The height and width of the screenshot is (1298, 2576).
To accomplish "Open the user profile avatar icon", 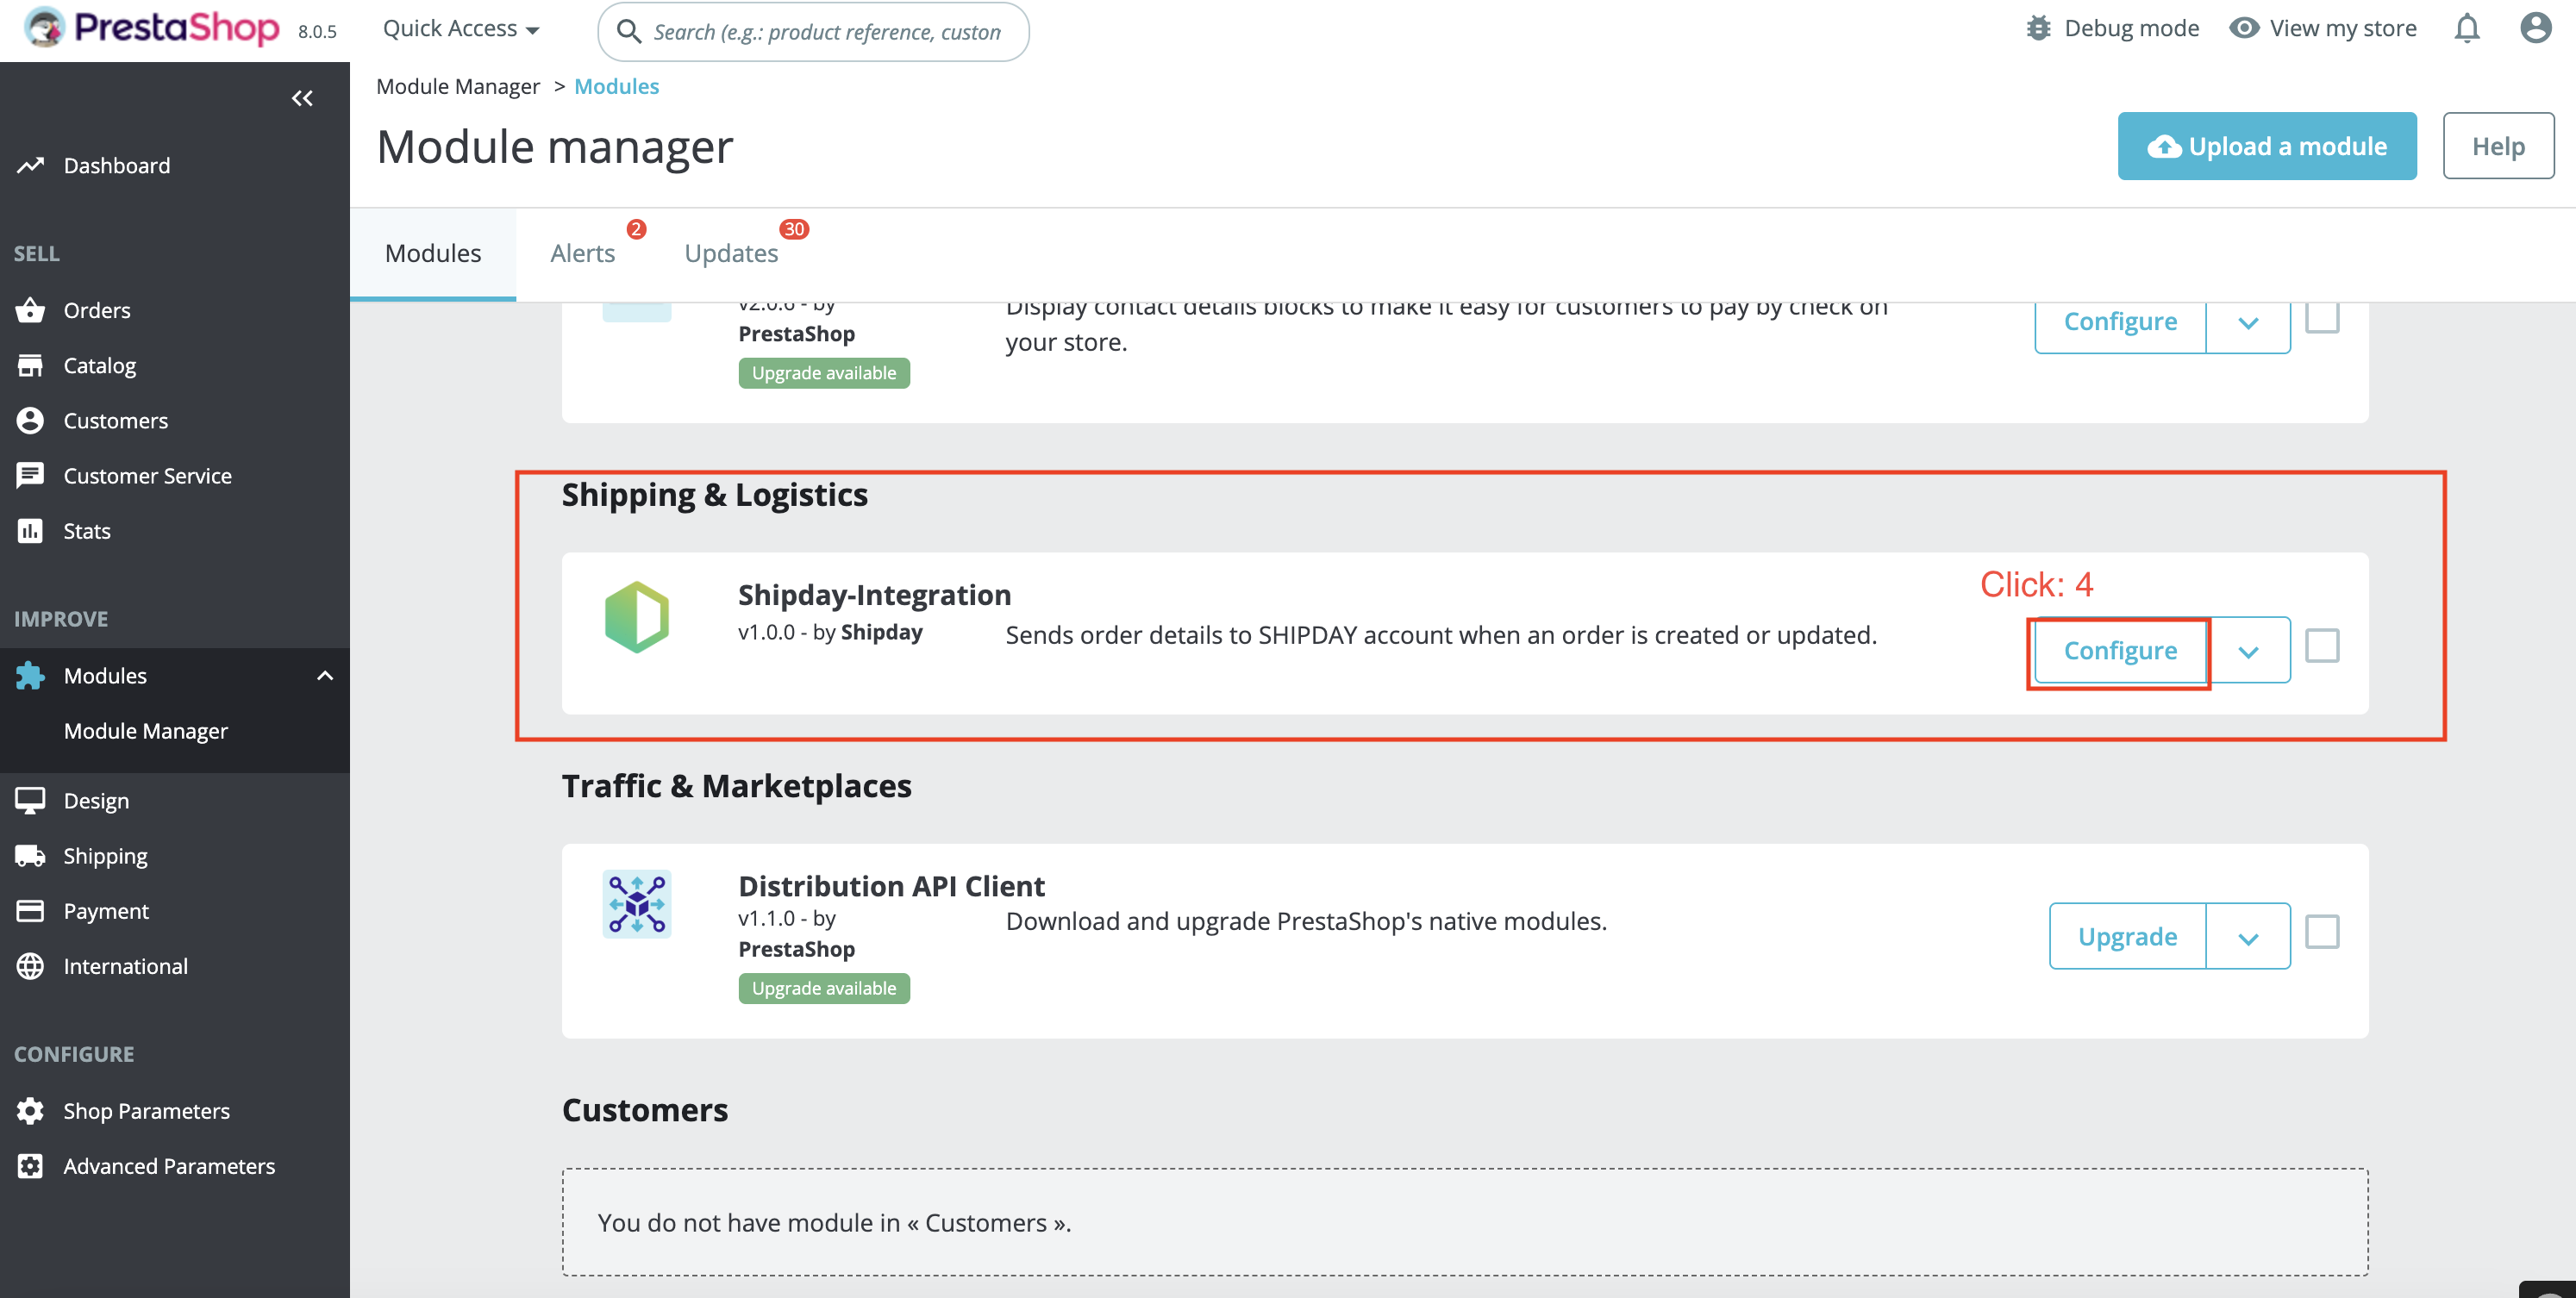I will click(x=2535, y=28).
